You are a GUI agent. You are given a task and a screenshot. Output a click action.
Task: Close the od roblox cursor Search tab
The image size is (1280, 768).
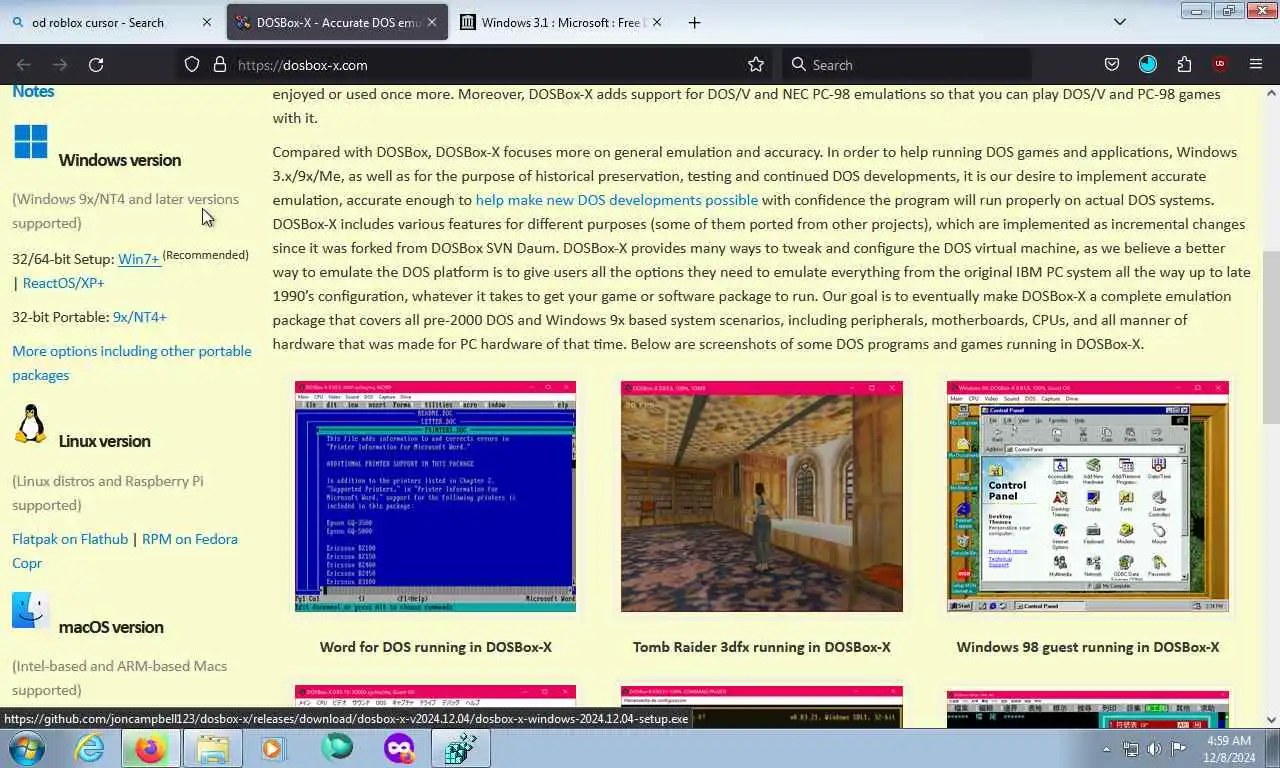pyautogui.click(x=207, y=22)
